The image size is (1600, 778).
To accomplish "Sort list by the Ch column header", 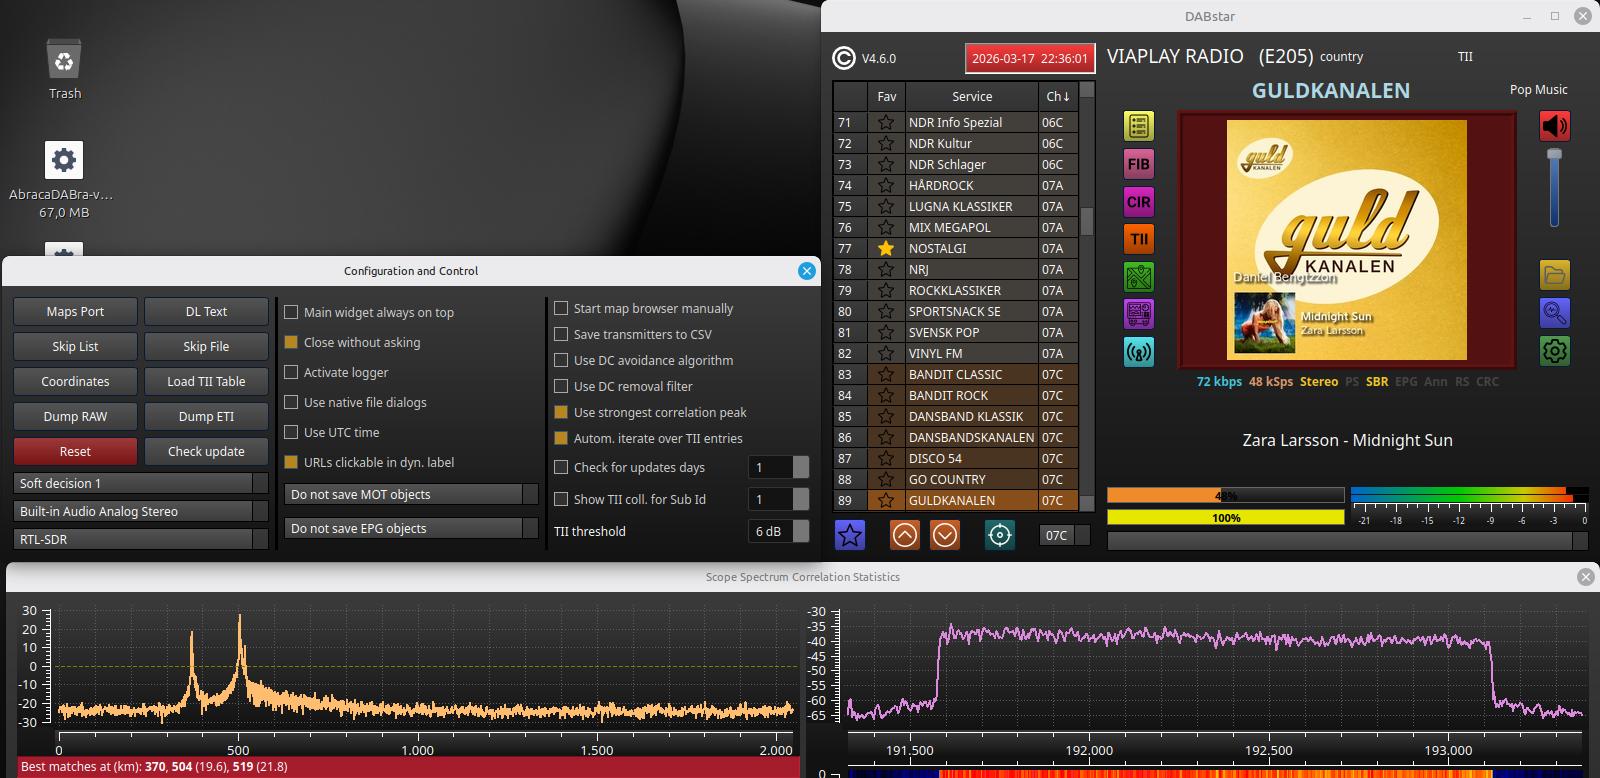I will coord(1057,96).
